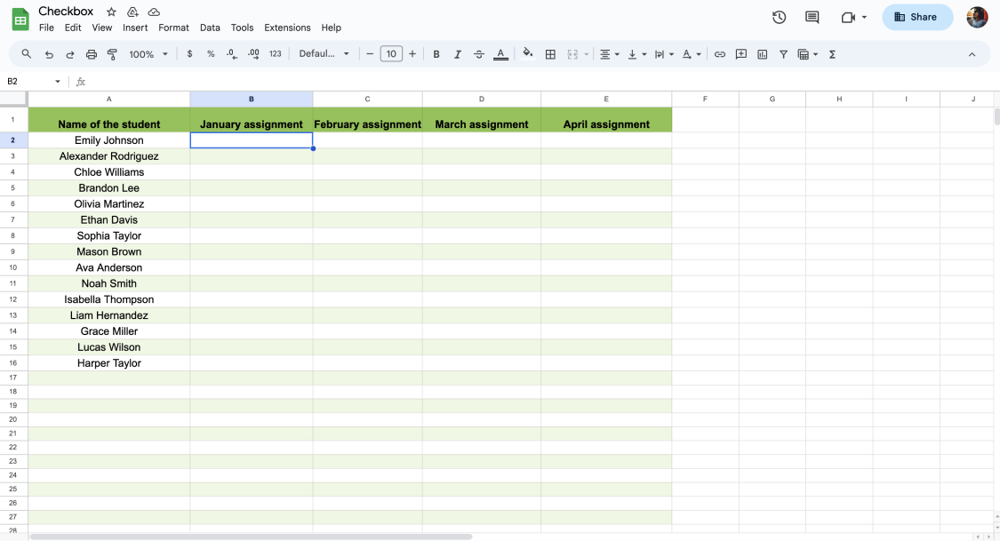
Task: Insert a chart using the toolbar icon
Action: (762, 54)
